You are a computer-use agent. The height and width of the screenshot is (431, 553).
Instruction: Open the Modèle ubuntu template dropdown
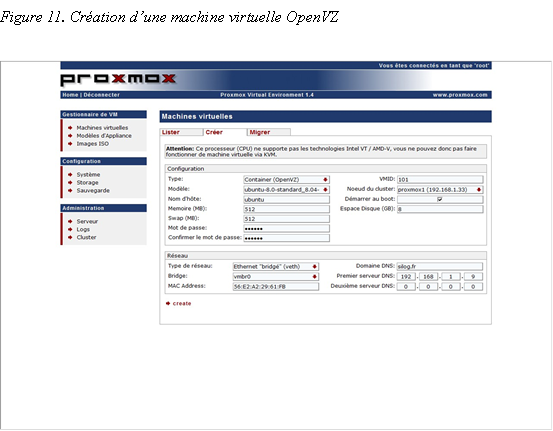(x=286, y=189)
